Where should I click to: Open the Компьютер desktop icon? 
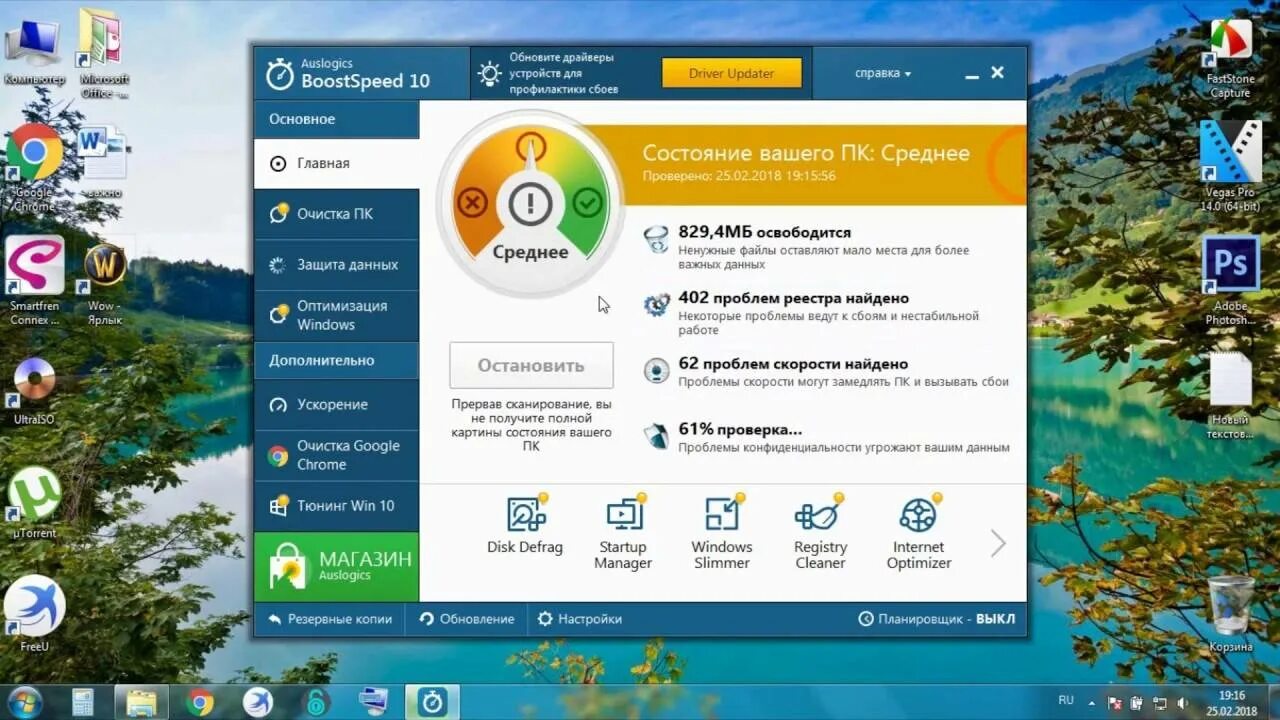[34, 50]
